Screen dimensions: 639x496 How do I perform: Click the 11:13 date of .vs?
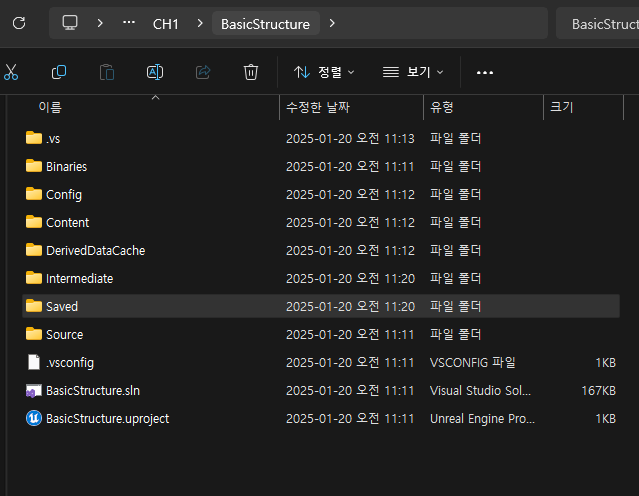[x=350, y=139]
